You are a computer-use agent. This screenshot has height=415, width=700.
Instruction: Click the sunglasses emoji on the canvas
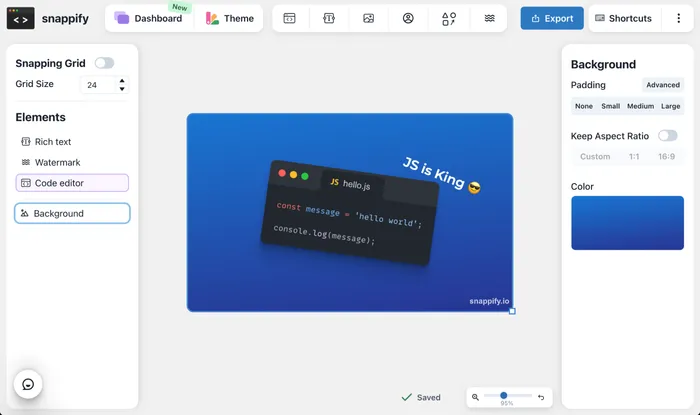tap(474, 188)
